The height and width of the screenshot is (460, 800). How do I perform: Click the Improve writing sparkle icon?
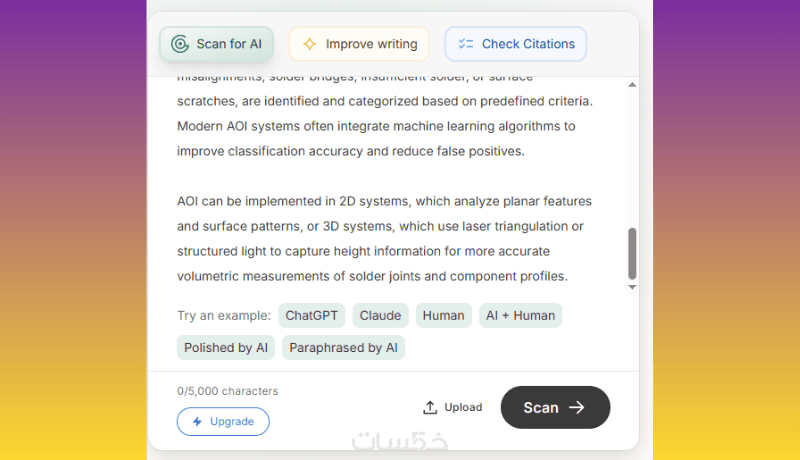click(309, 44)
